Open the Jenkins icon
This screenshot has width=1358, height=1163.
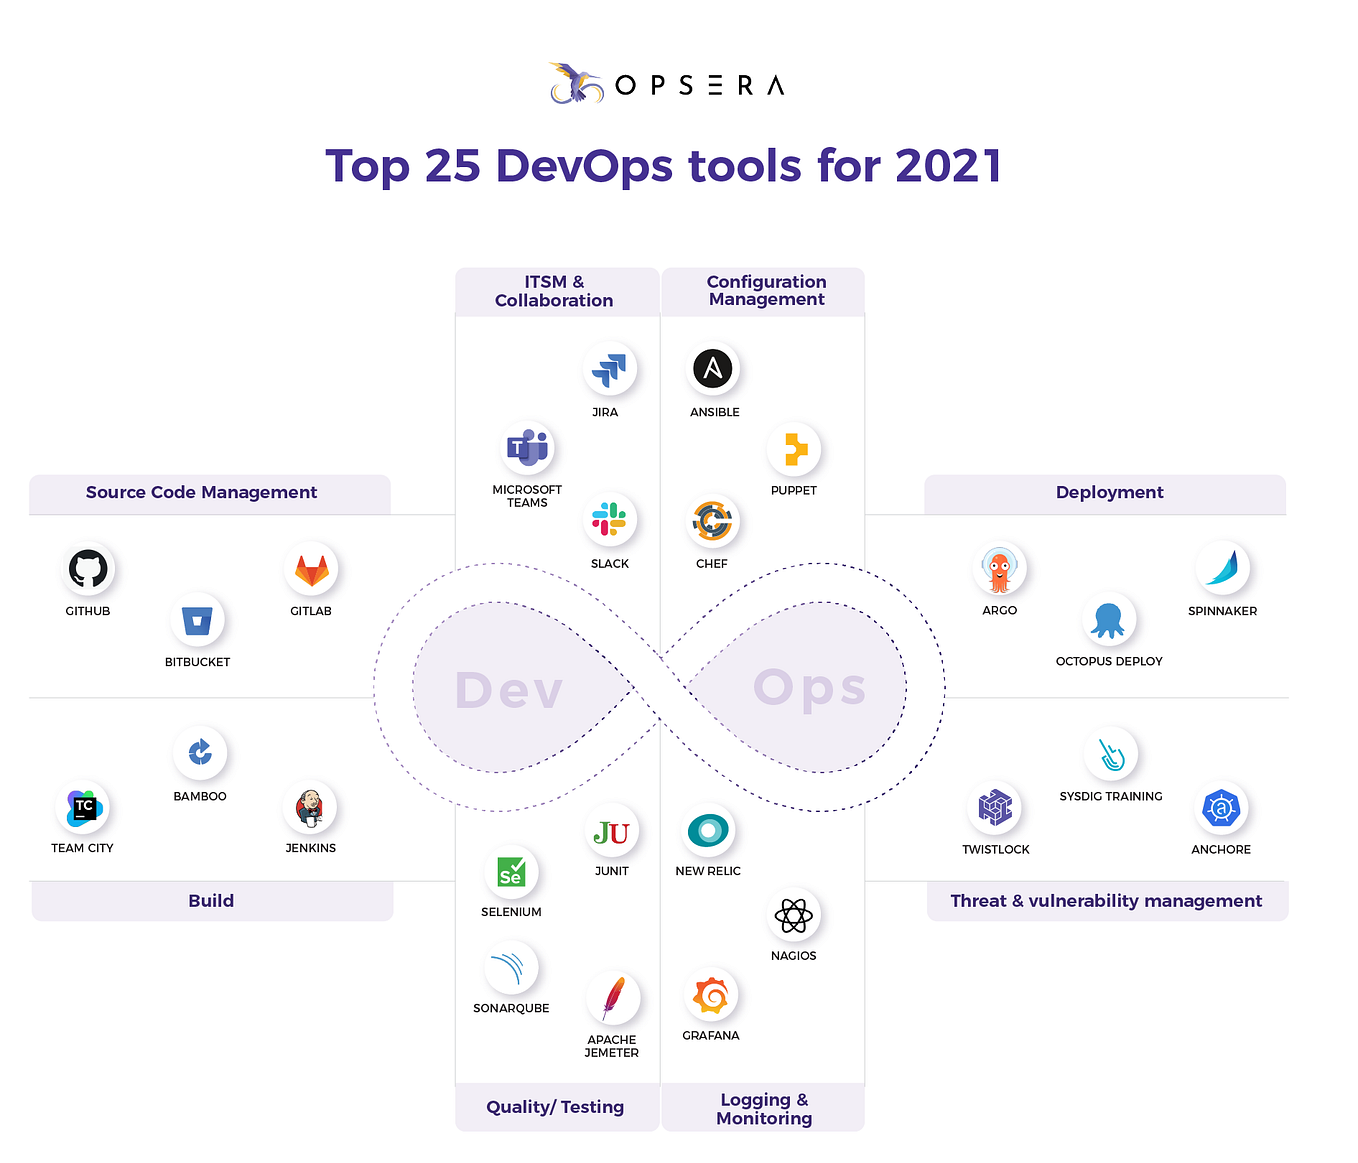coord(311,805)
